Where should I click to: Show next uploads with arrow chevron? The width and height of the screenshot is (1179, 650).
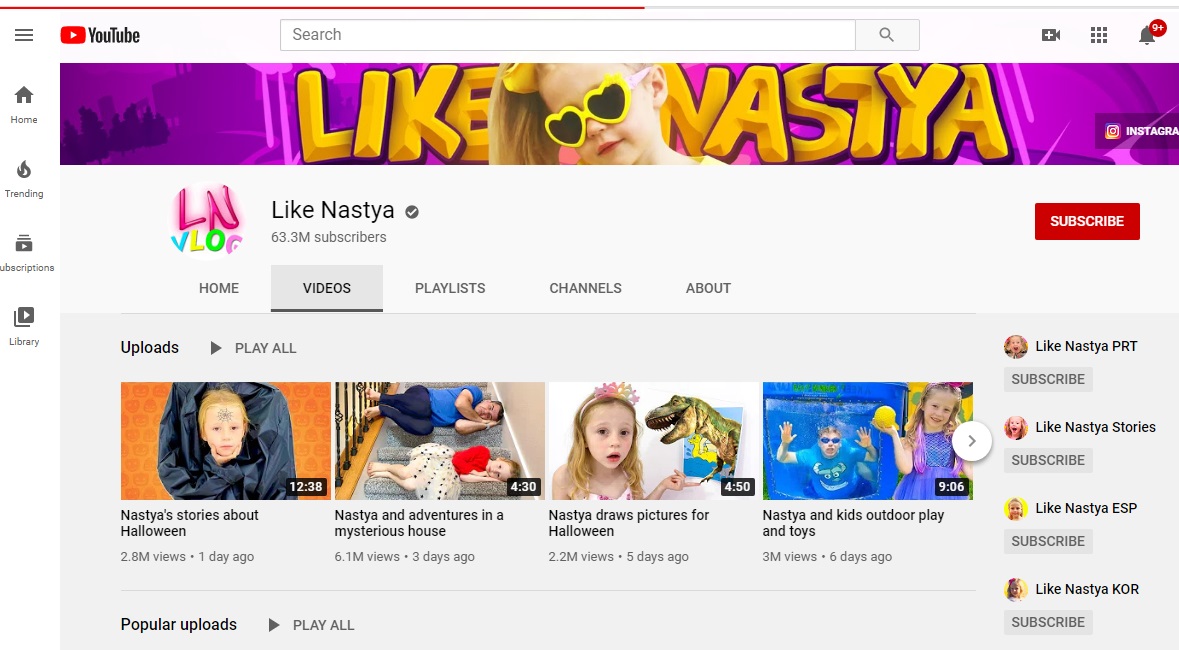(x=971, y=441)
